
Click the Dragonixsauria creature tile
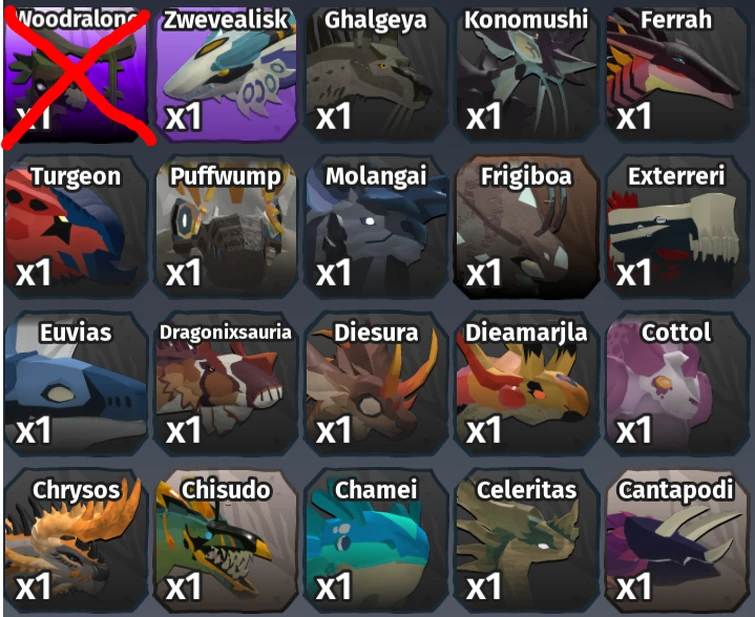click(x=226, y=383)
